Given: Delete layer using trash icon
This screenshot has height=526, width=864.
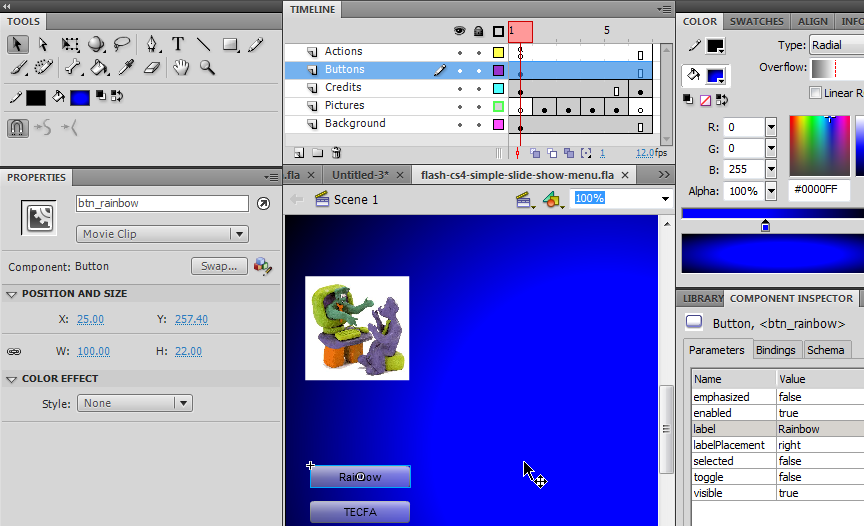Looking at the screenshot, I should tap(336, 153).
